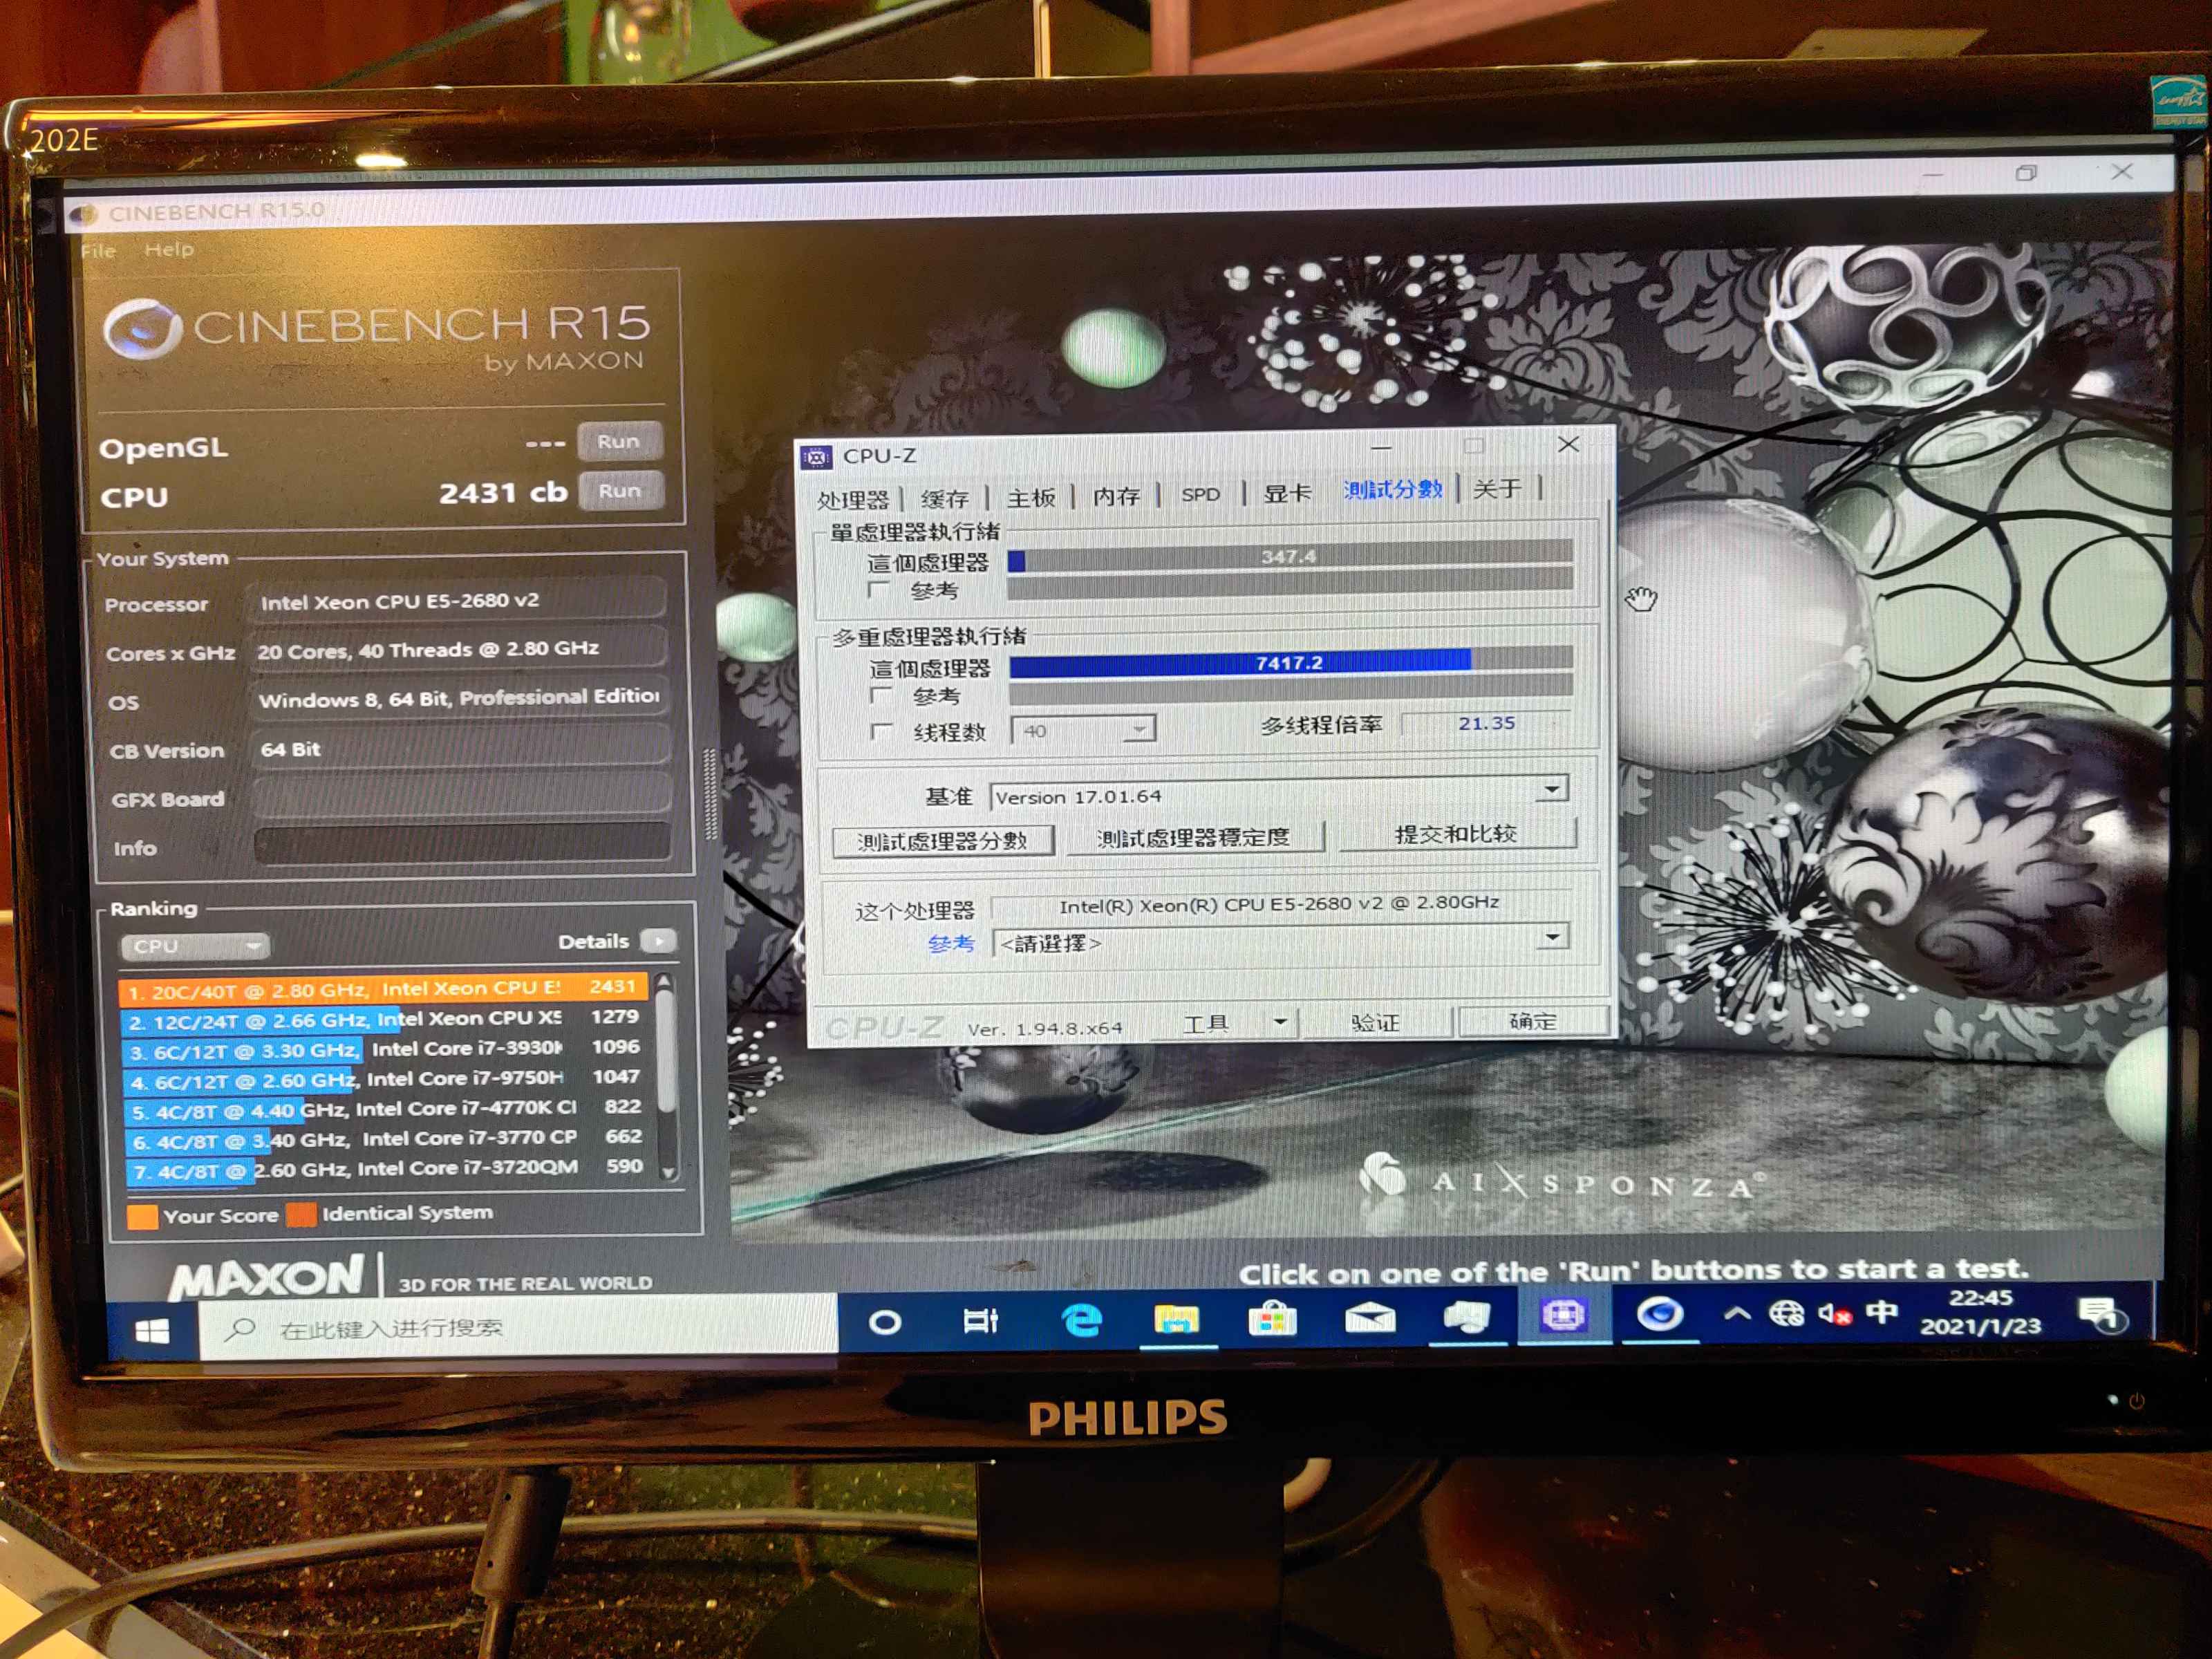Select ranking row 1 with score 2431
2212x1659 pixels.
pyautogui.click(x=383, y=989)
